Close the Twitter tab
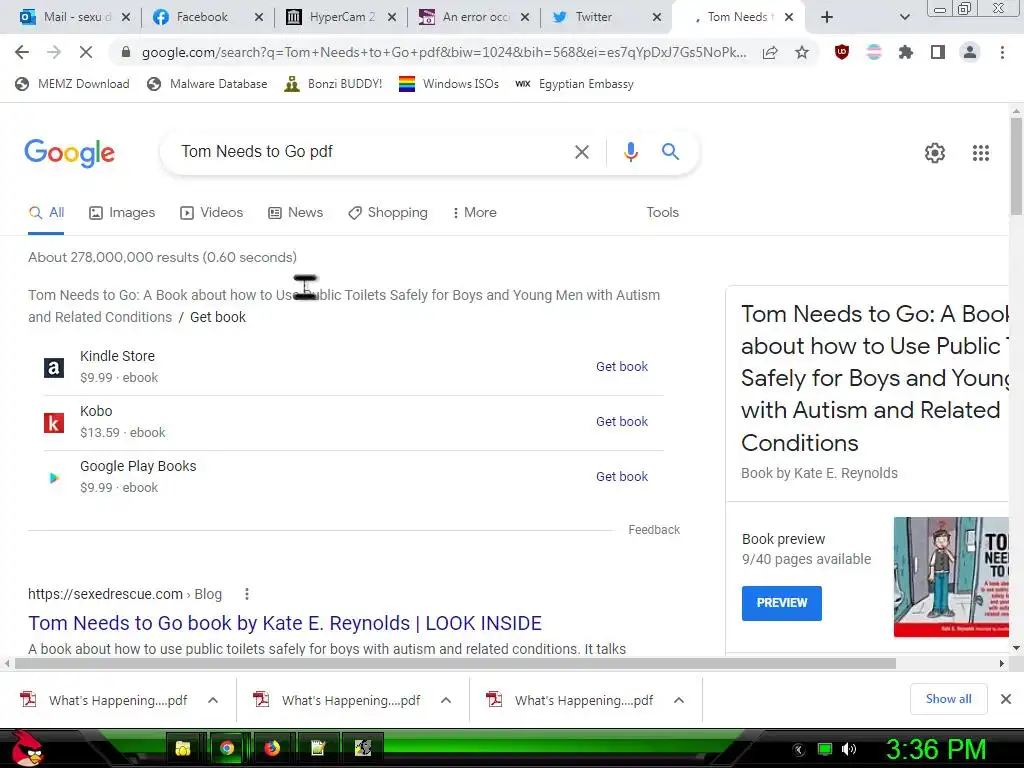The width and height of the screenshot is (1024, 768). click(657, 18)
